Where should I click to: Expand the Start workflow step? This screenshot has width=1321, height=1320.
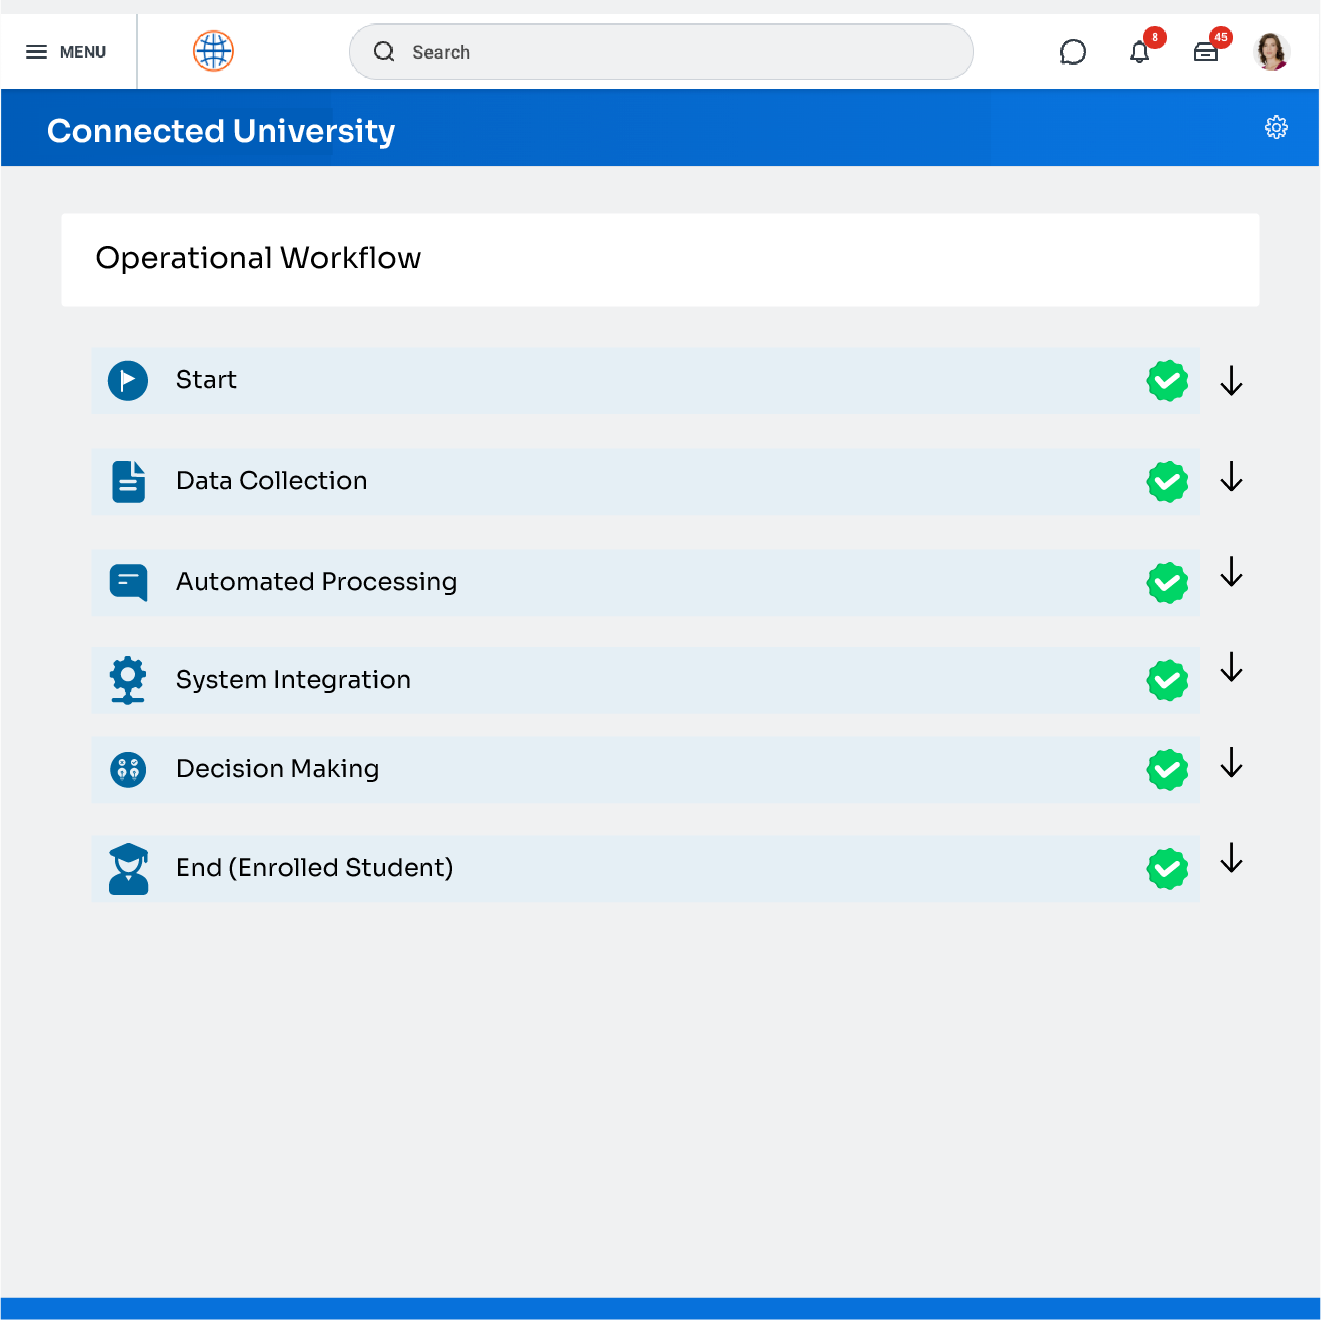coord(1231,380)
